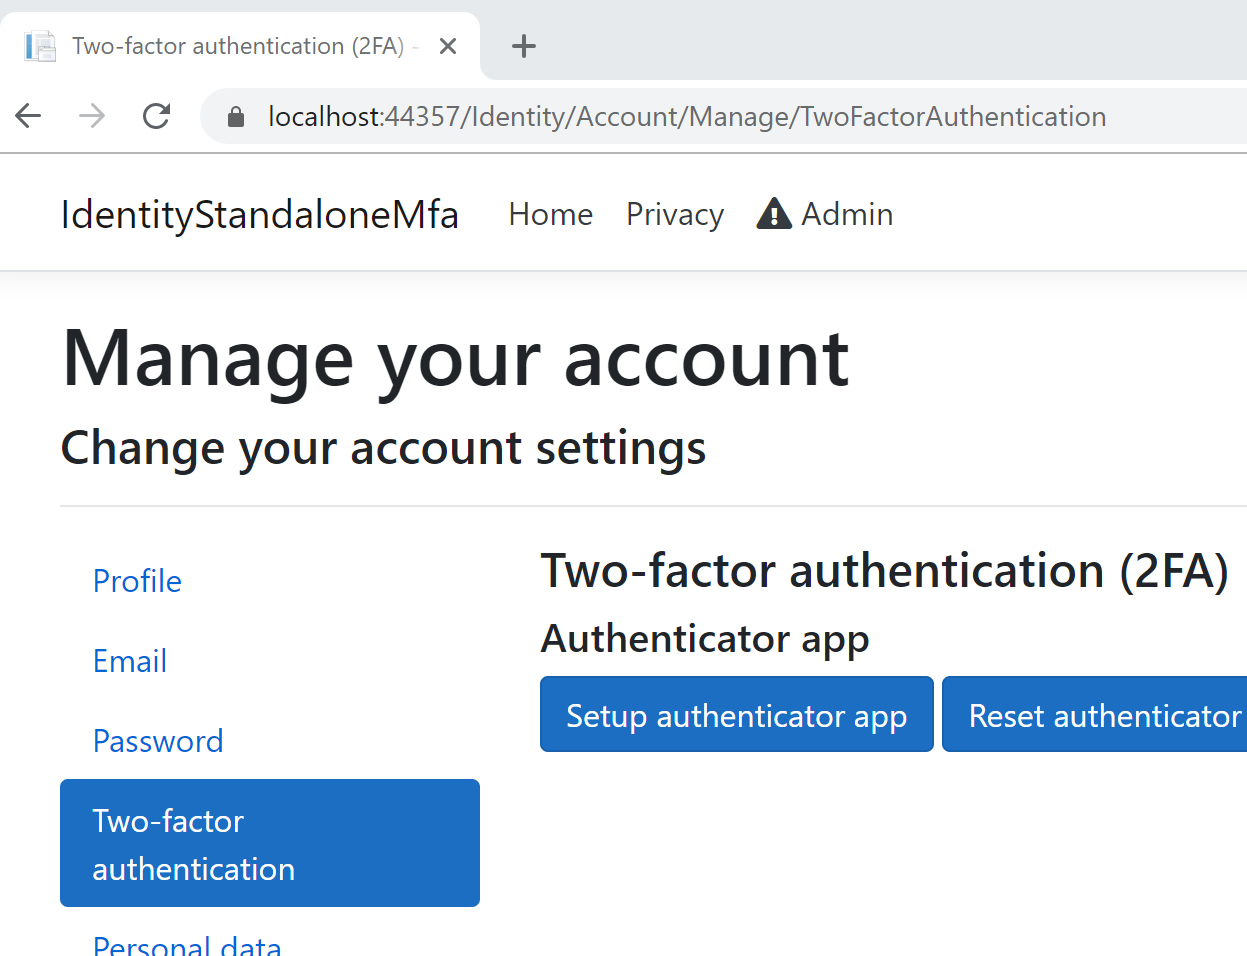Open the Profile settings link
This screenshot has width=1247, height=956.
pyautogui.click(x=137, y=580)
